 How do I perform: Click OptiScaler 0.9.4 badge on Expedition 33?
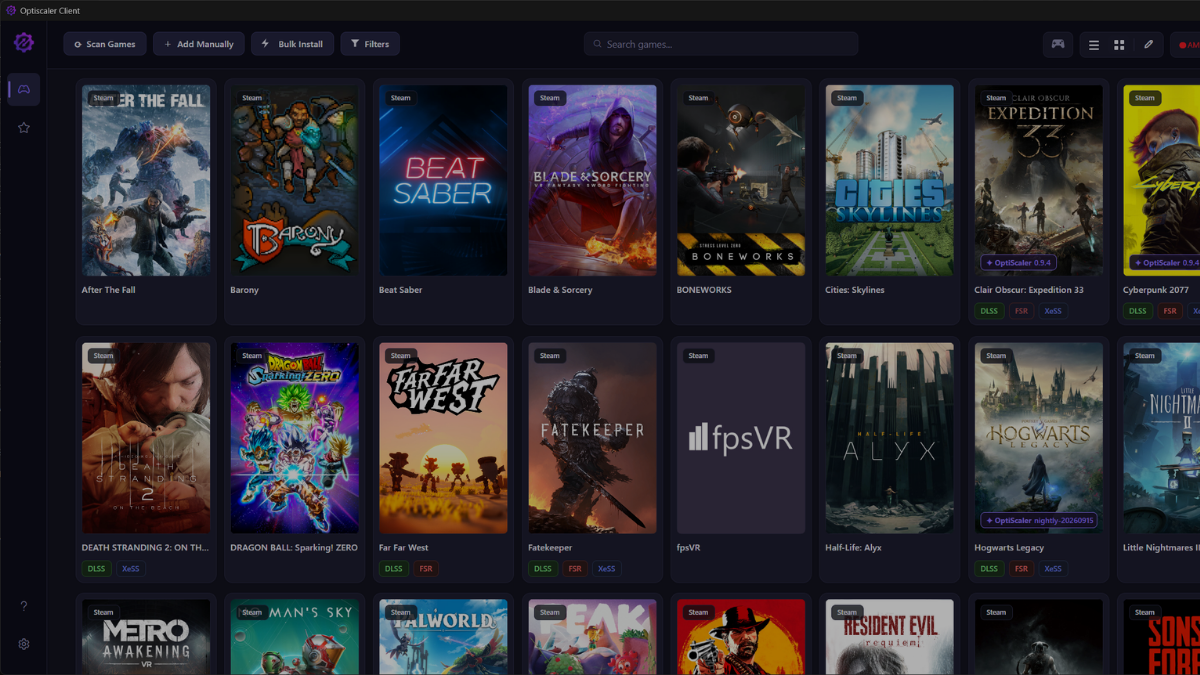[1019, 263]
